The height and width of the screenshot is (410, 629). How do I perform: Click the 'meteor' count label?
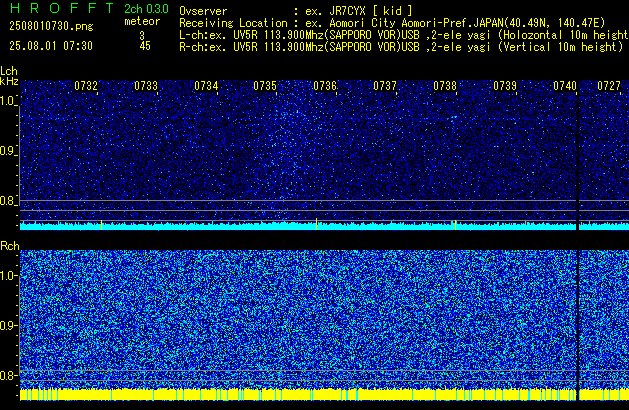click(x=142, y=21)
